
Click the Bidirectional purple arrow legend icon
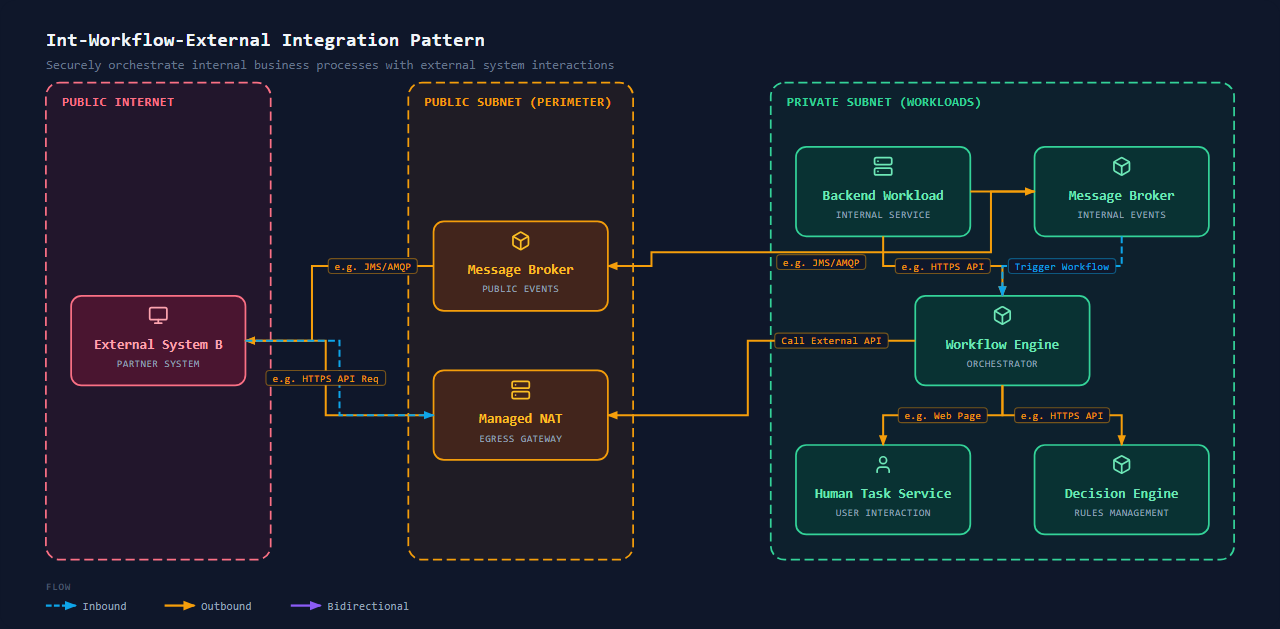pos(306,606)
